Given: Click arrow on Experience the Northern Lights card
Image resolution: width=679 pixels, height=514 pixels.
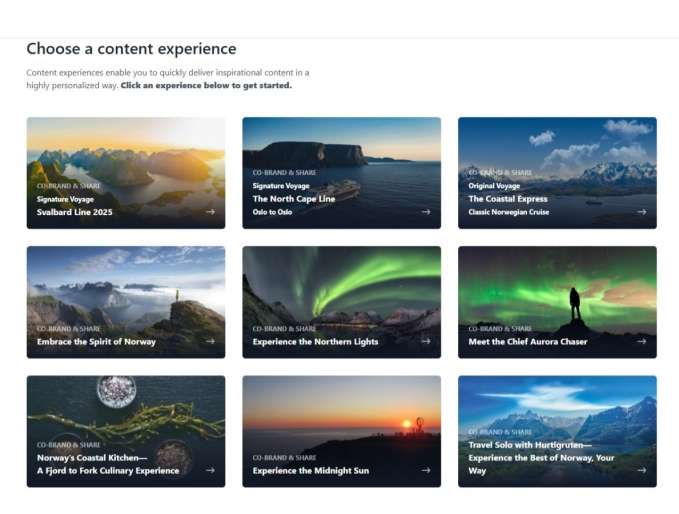Looking at the screenshot, I should pos(426,341).
